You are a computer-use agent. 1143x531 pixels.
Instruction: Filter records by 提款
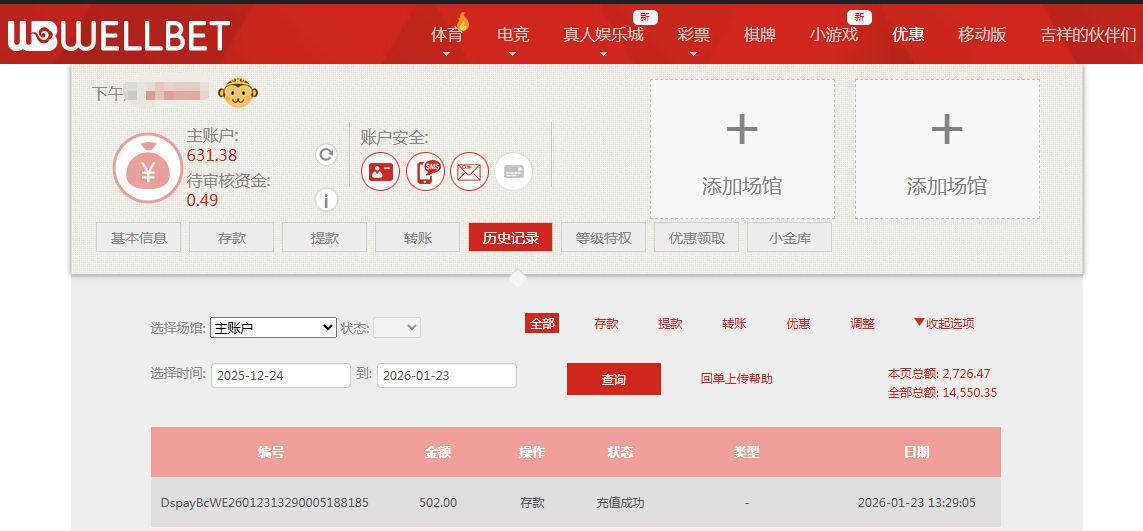click(670, 324)
